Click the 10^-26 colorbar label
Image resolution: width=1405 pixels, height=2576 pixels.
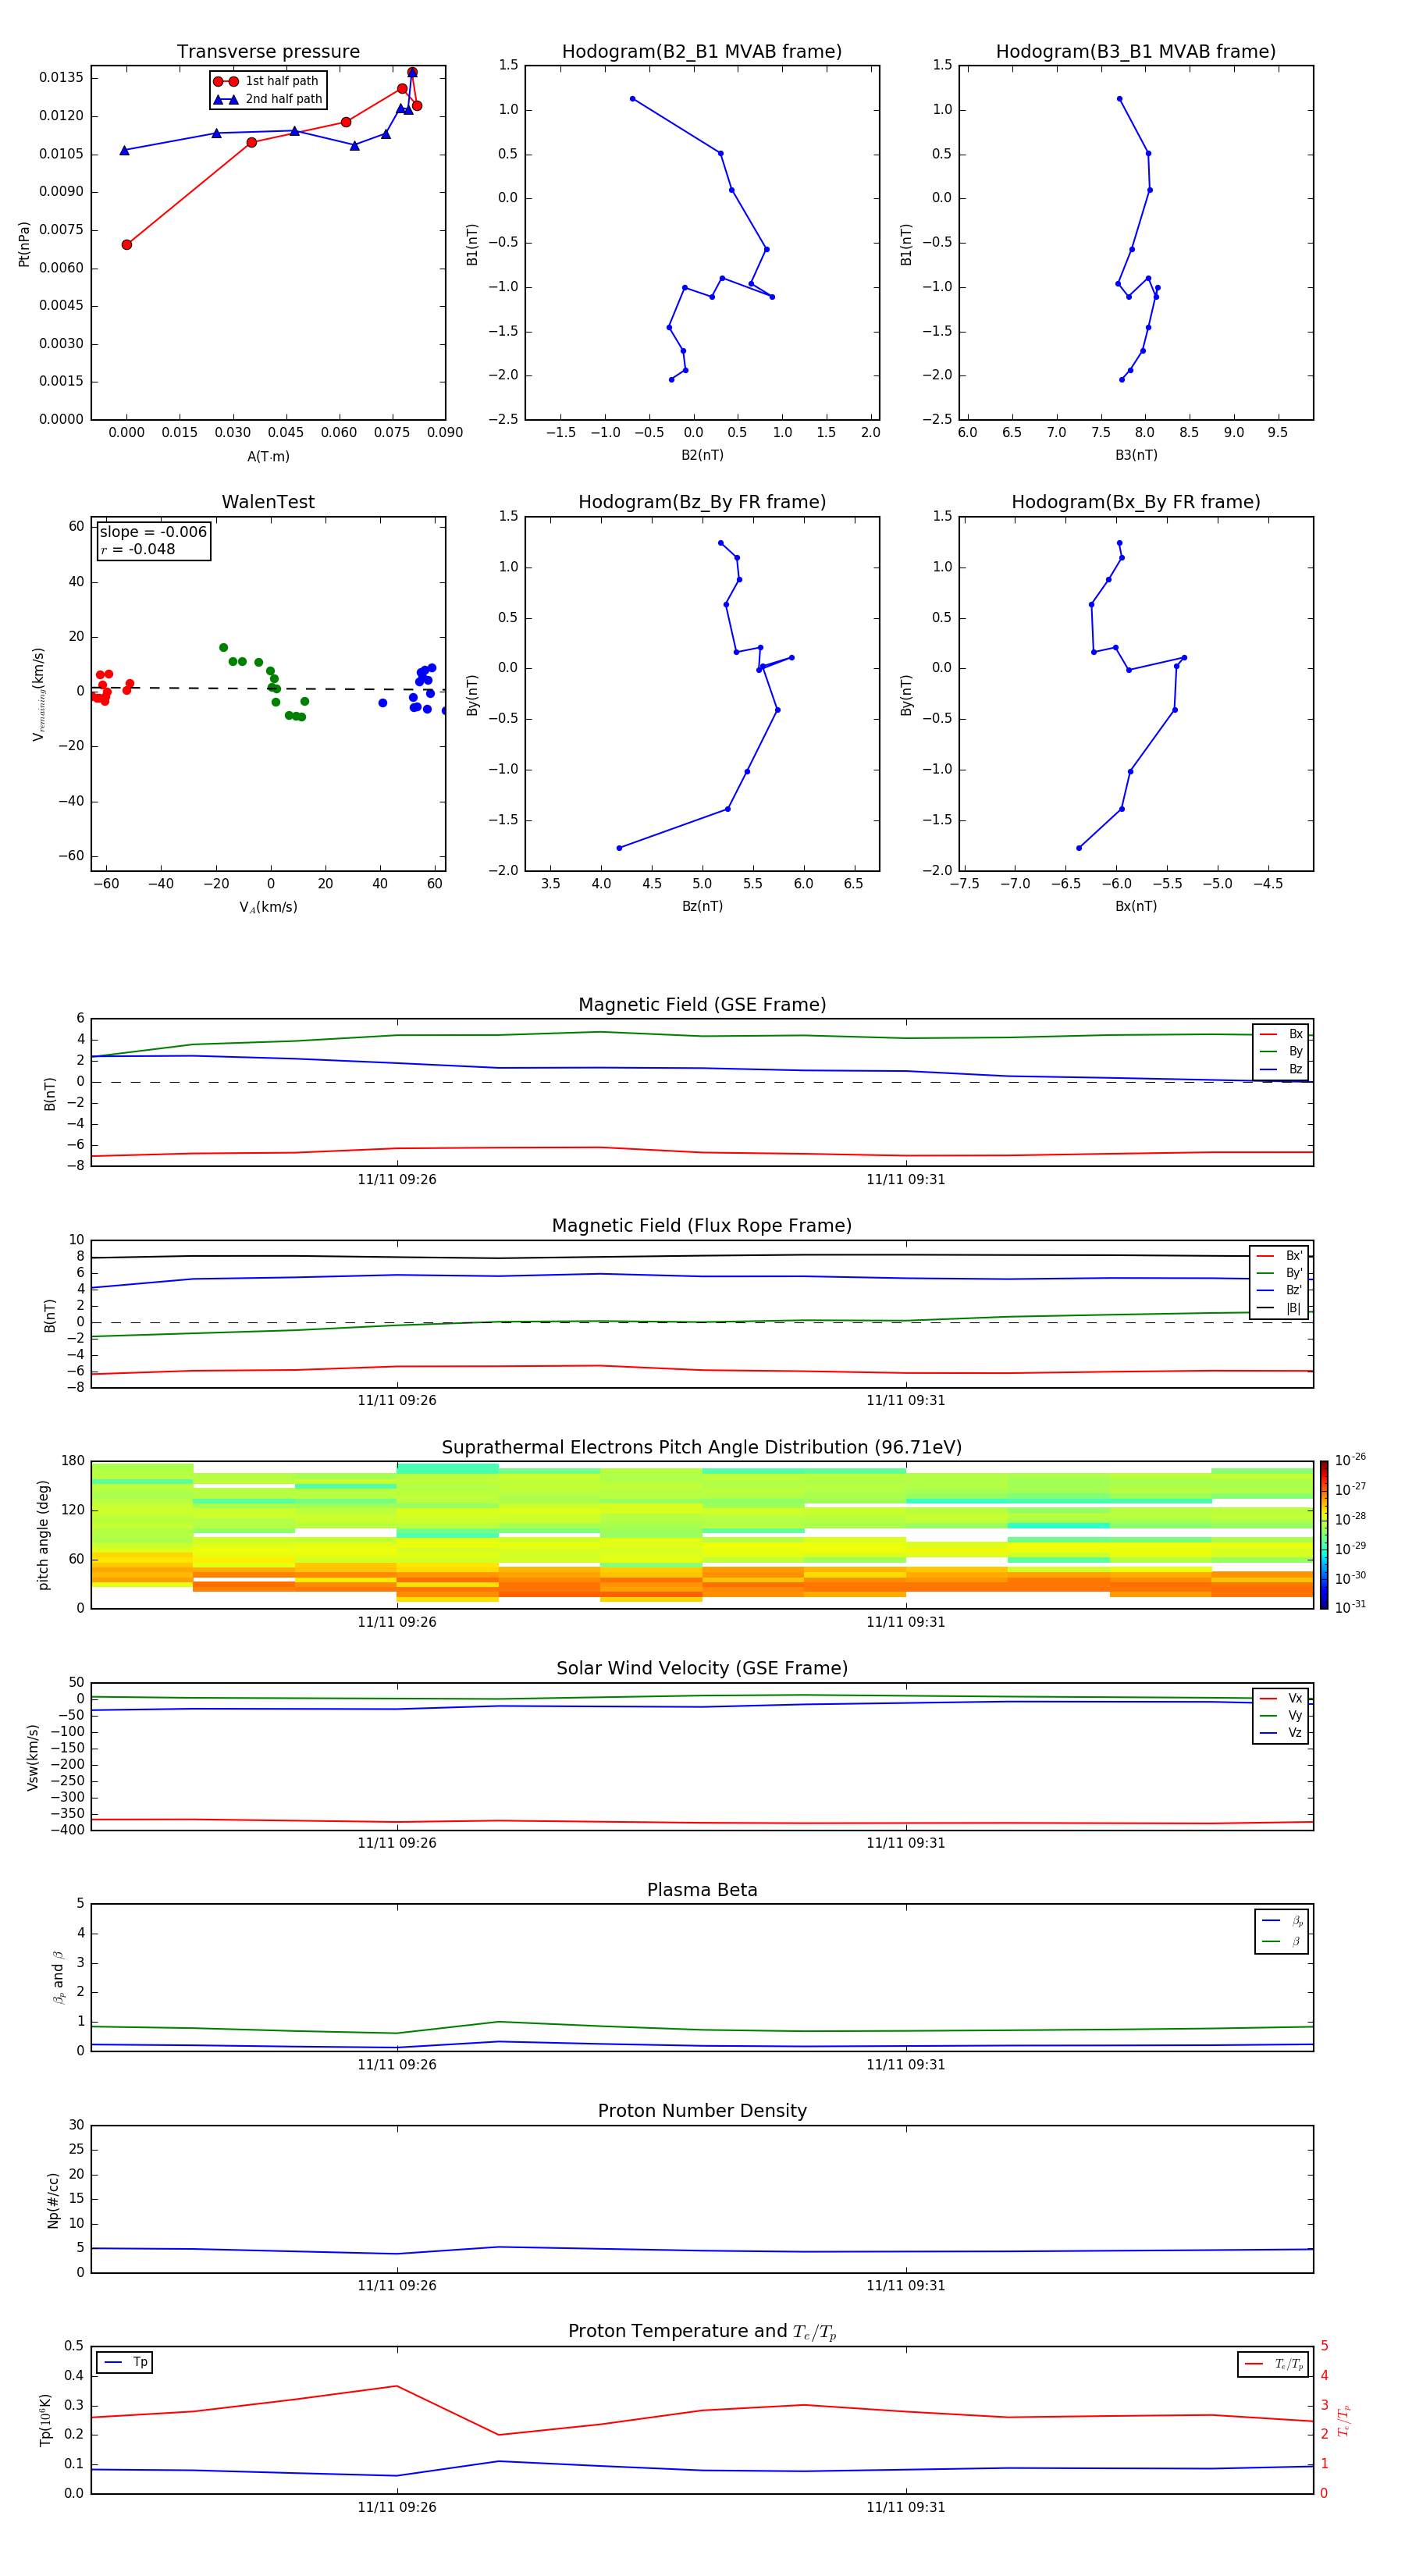click(x=1350, y=1460)
